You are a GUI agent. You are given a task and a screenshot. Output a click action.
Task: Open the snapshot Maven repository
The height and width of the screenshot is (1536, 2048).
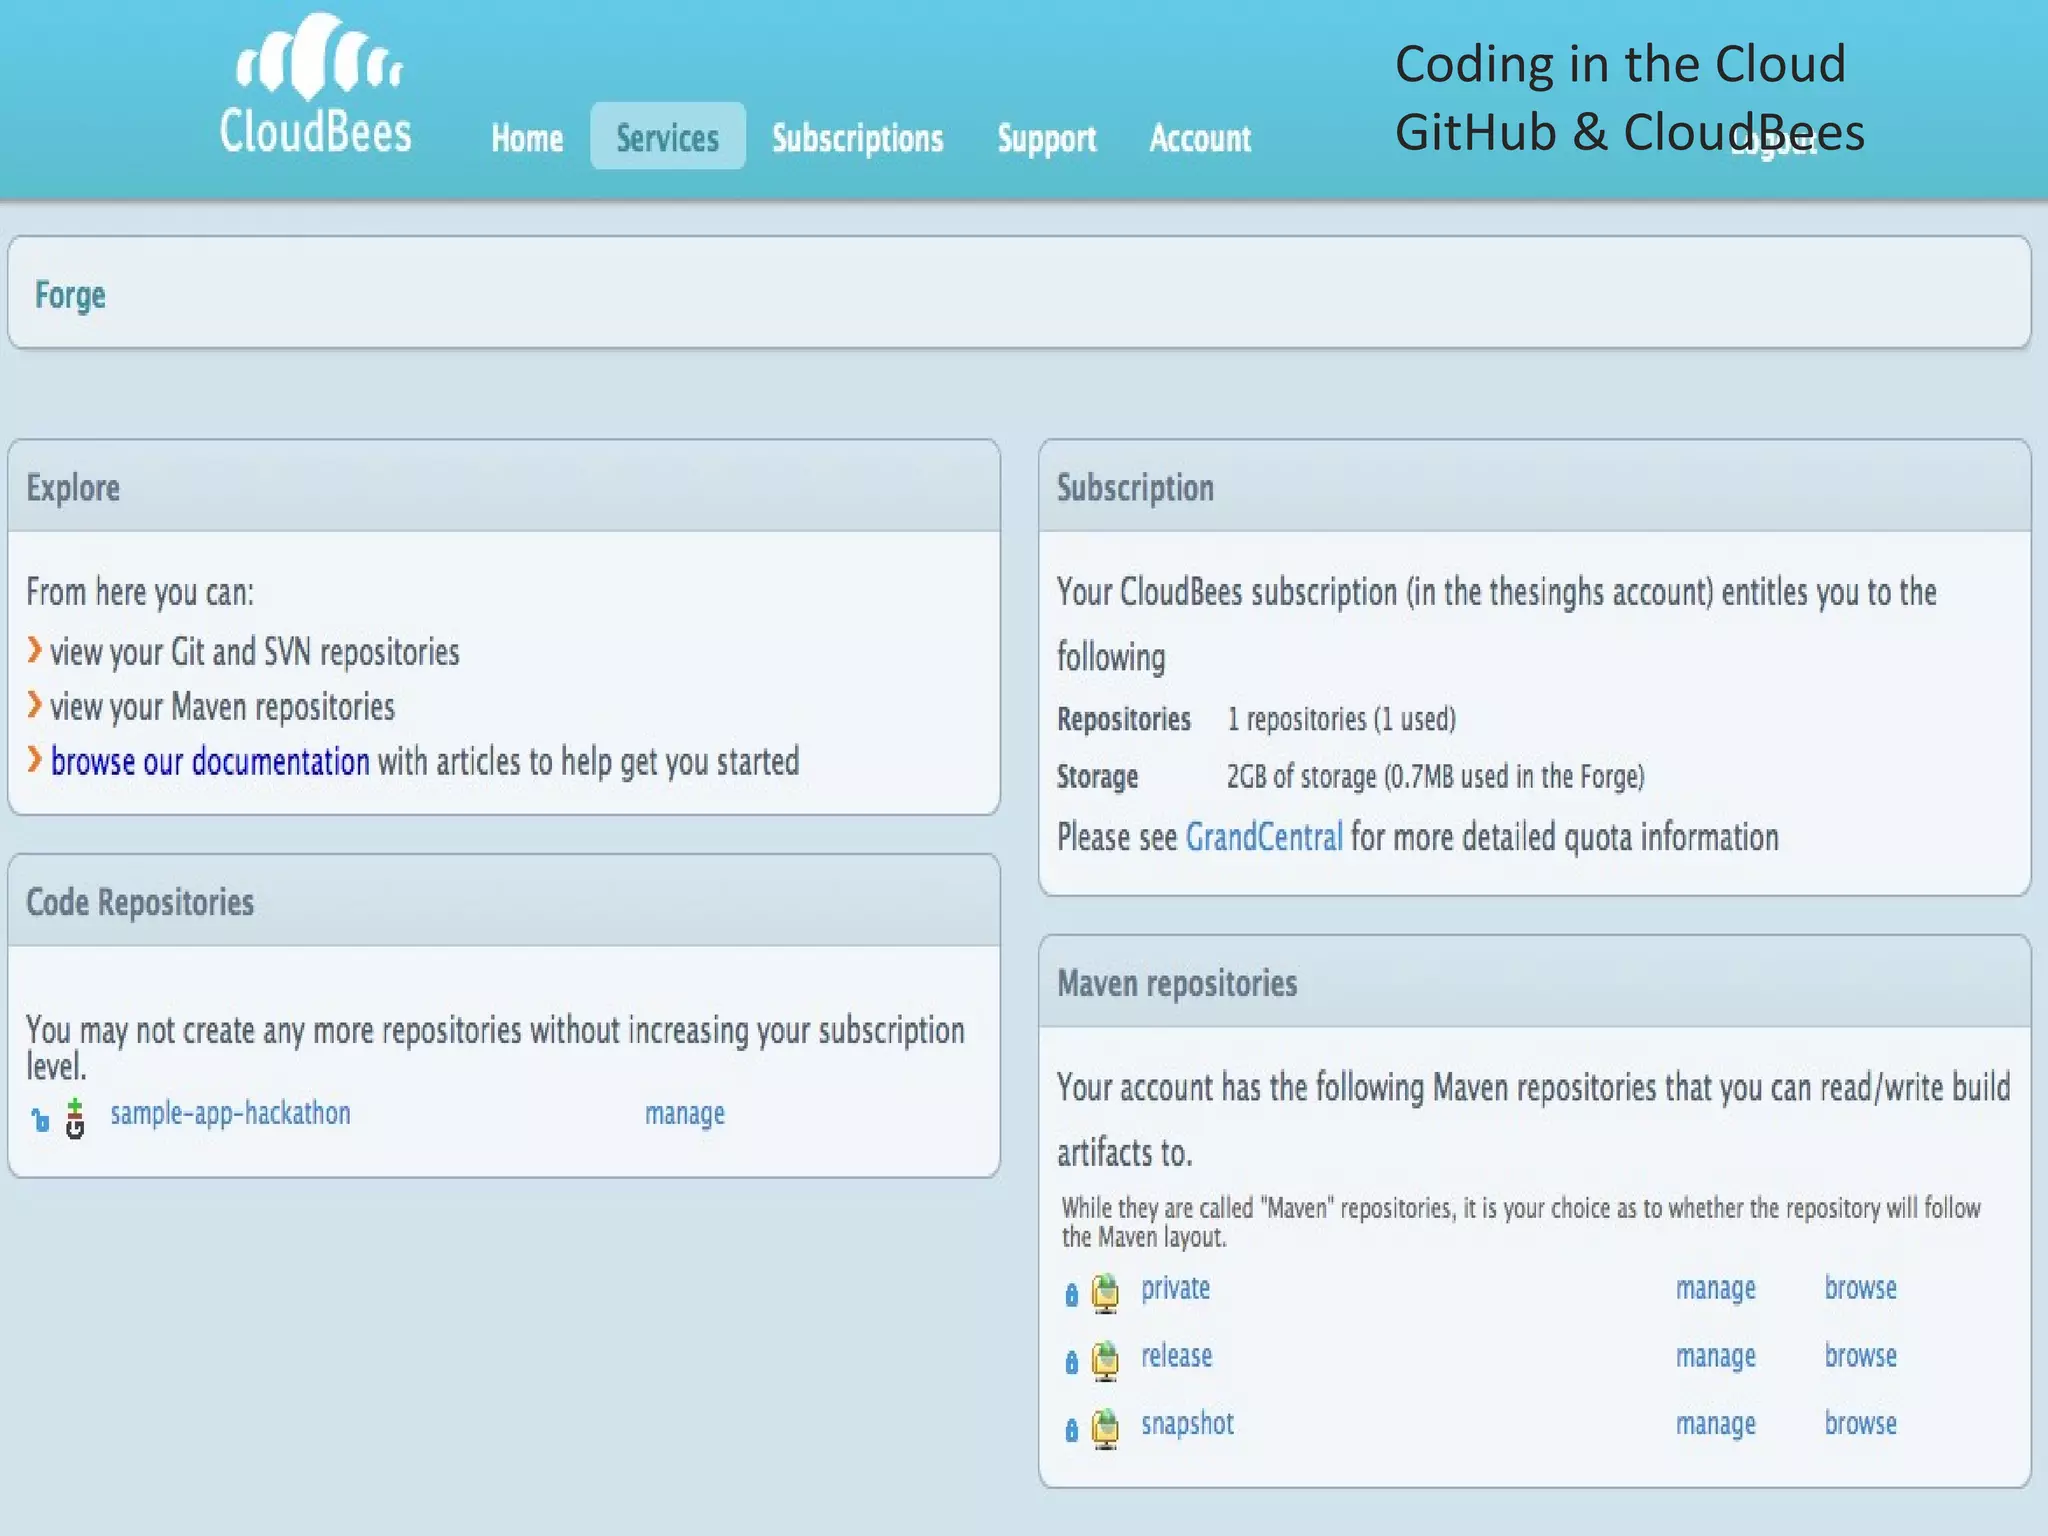click(x=1188, y=1424)
